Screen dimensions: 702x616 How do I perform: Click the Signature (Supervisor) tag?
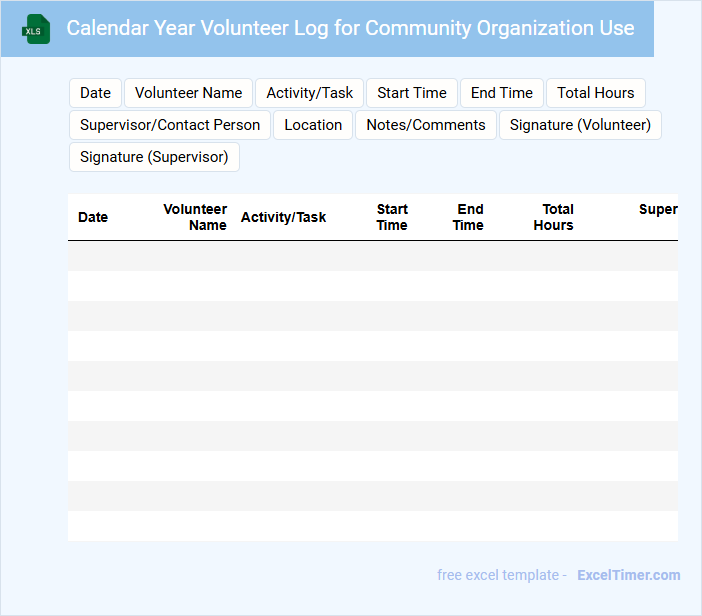coord(154,157)
